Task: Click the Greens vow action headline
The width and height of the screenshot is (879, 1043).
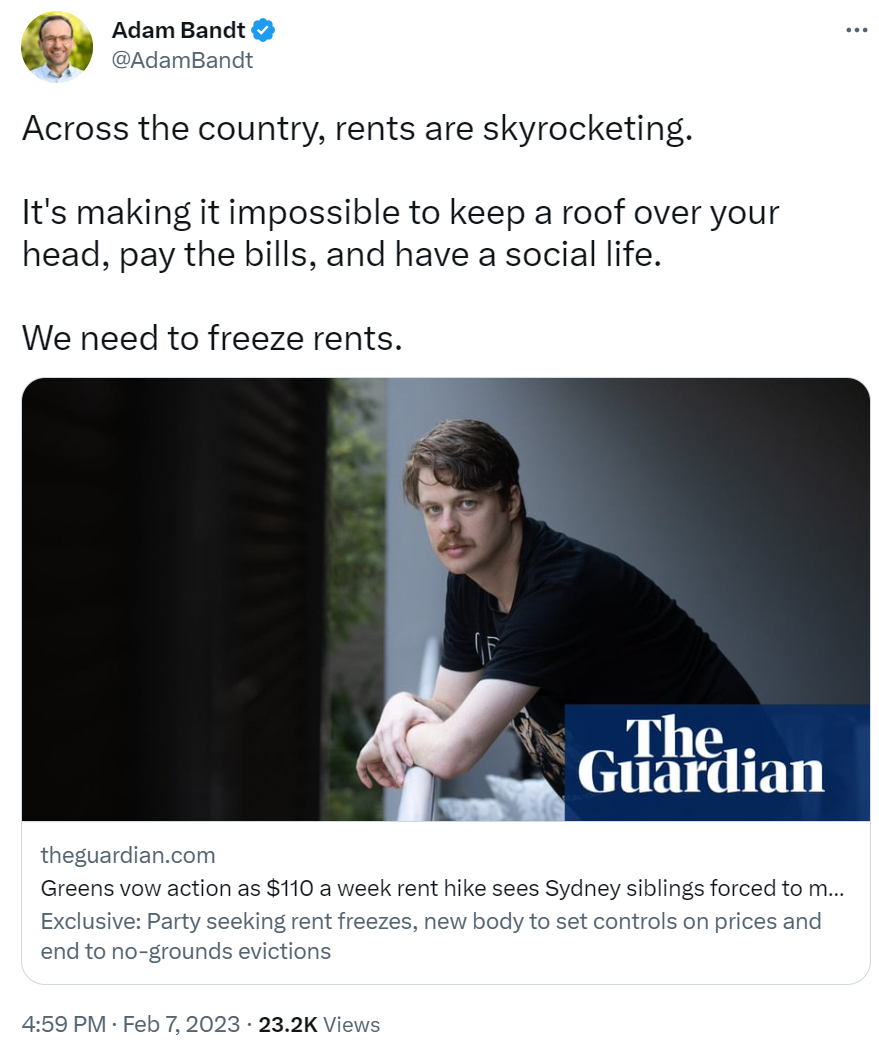Action: pyautogui.click(x=442, y=888)
